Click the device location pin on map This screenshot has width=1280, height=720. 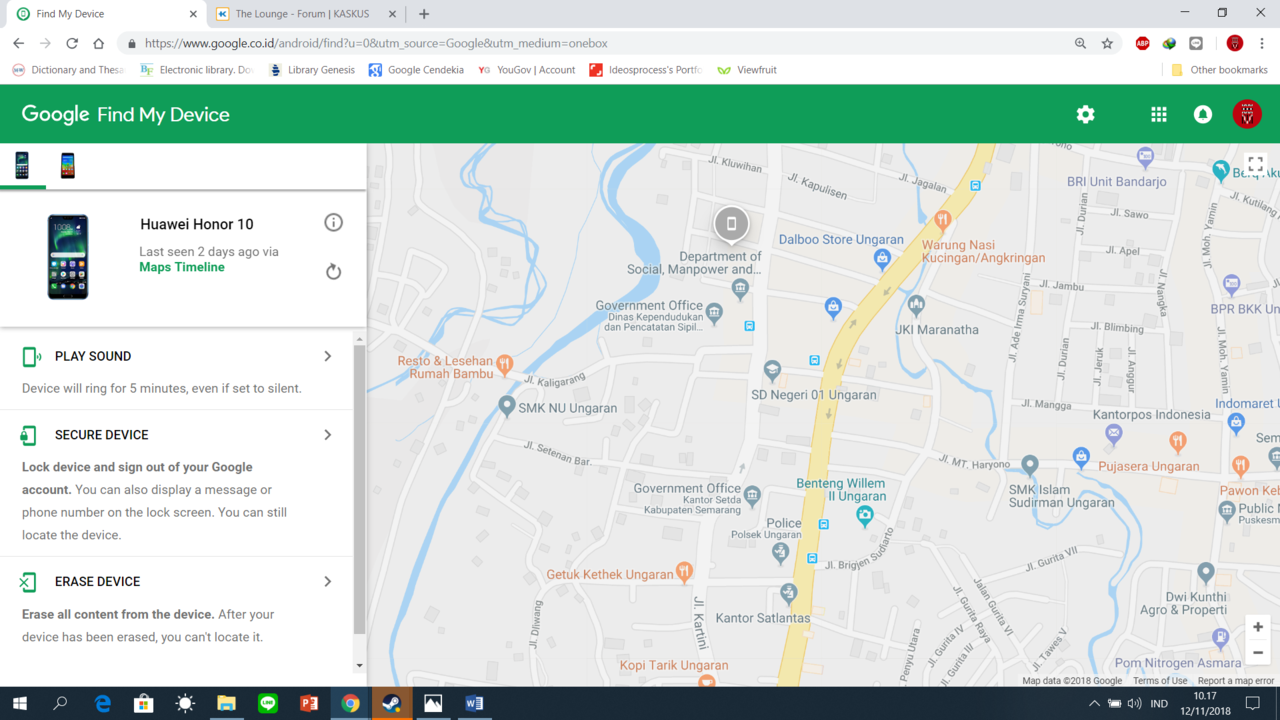pos(731,224)
